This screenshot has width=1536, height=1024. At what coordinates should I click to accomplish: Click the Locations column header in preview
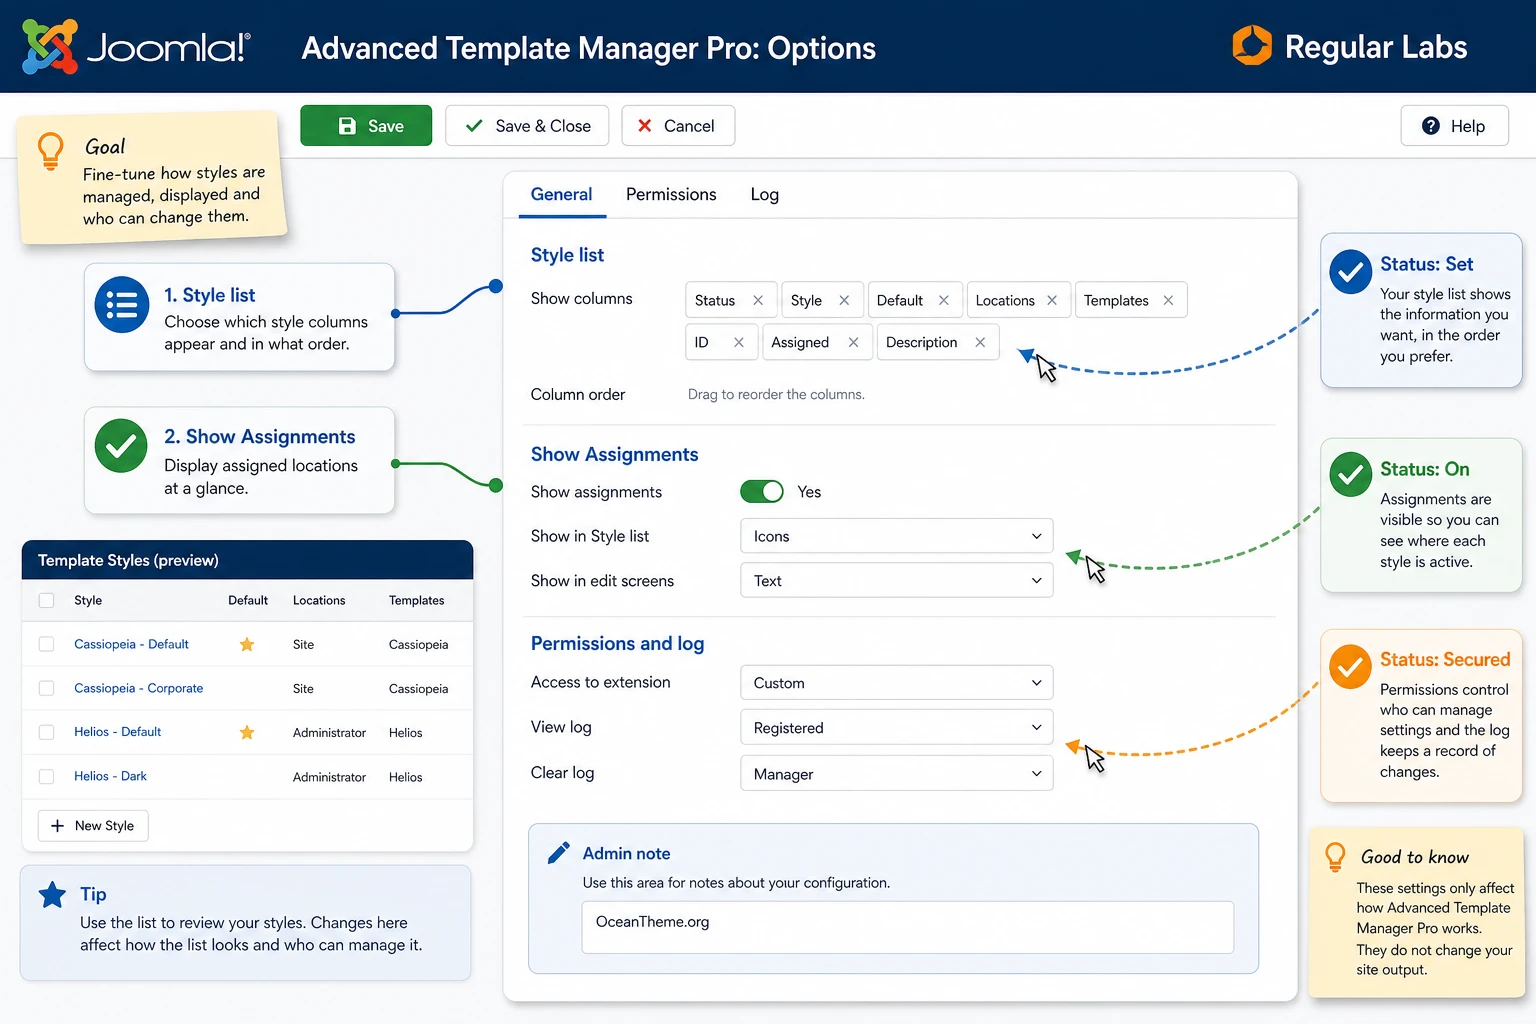click(319, 600)
